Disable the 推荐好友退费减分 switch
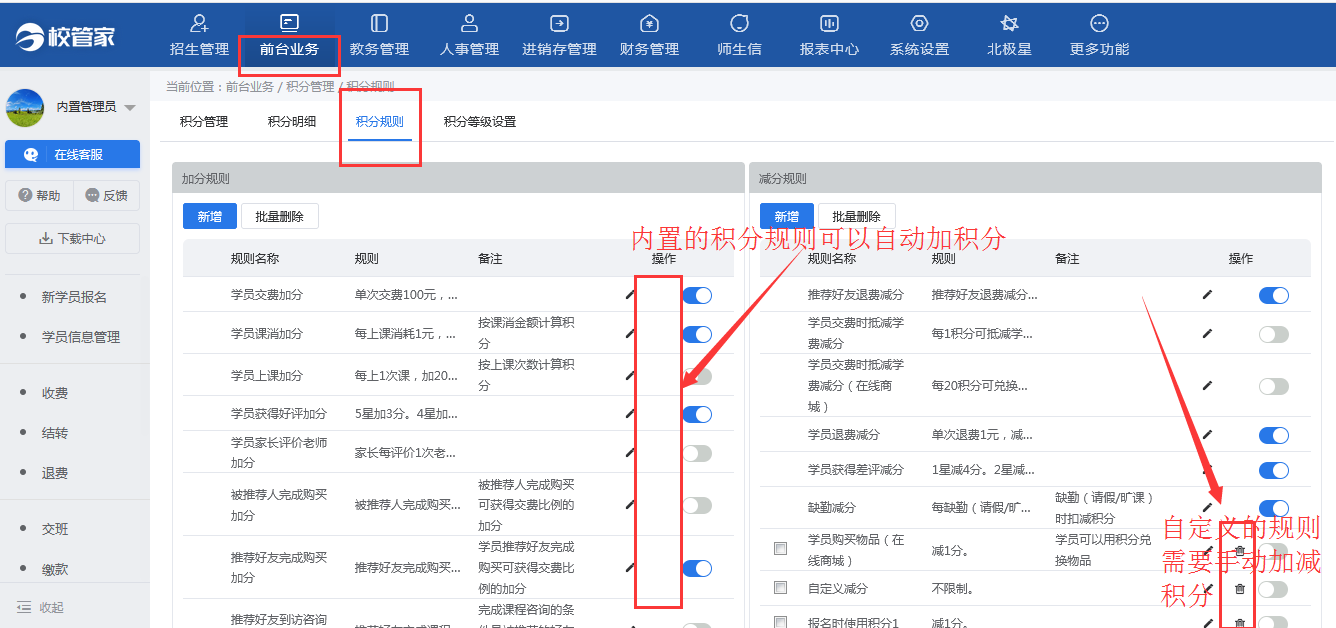1336x628 pixels. coord(1274,295)
